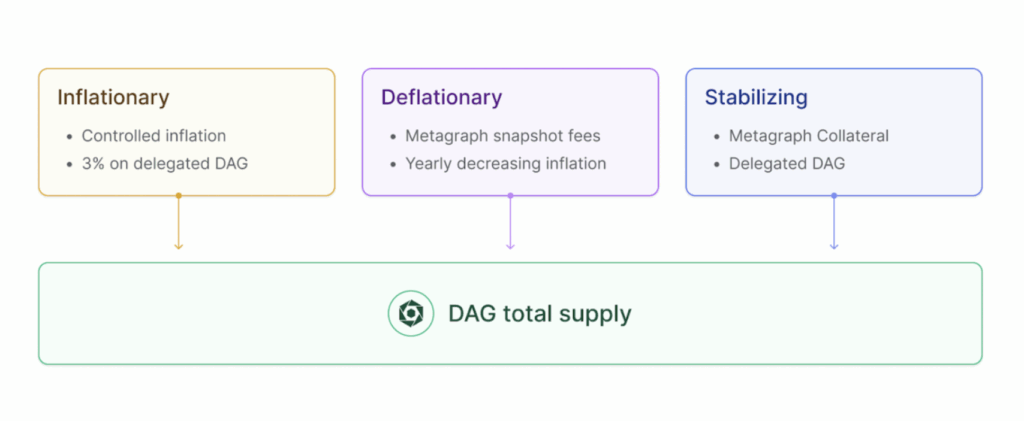Click orange connector dot on Inflationary box
The image size is (1024, 421).
(x=178, y=196)
